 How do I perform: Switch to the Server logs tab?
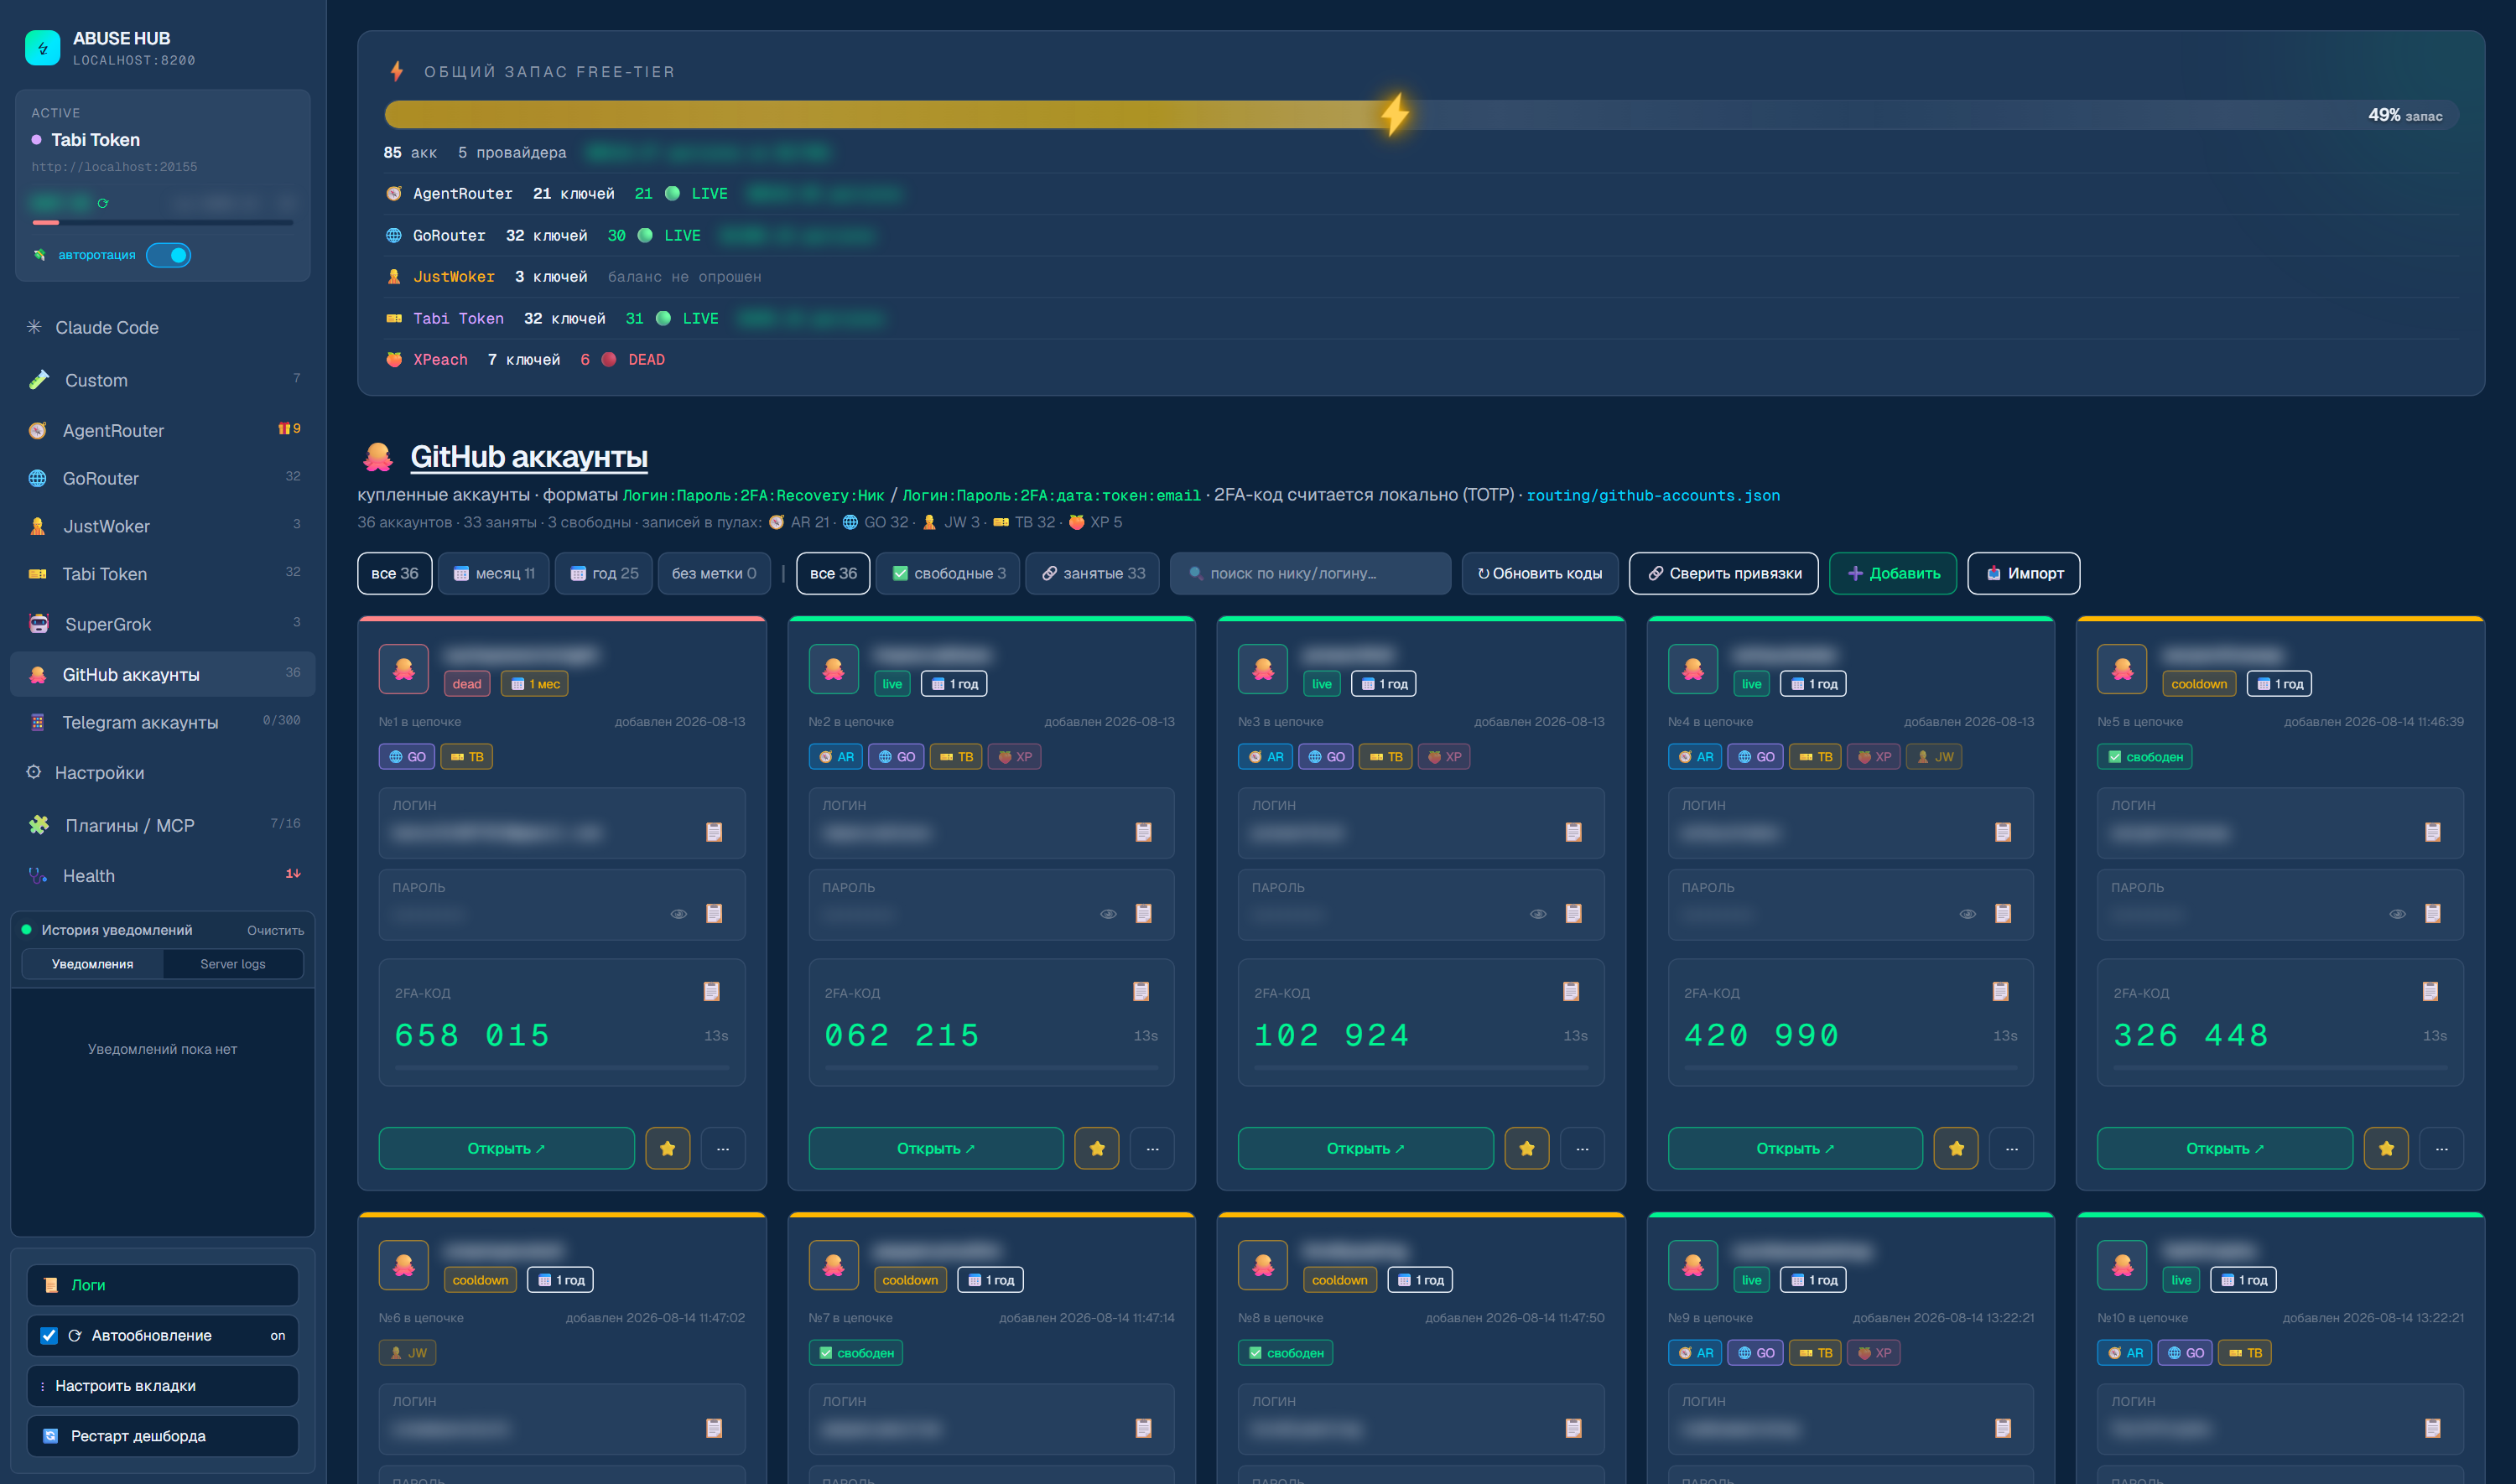pyautogui.click(x=233, y=964)
